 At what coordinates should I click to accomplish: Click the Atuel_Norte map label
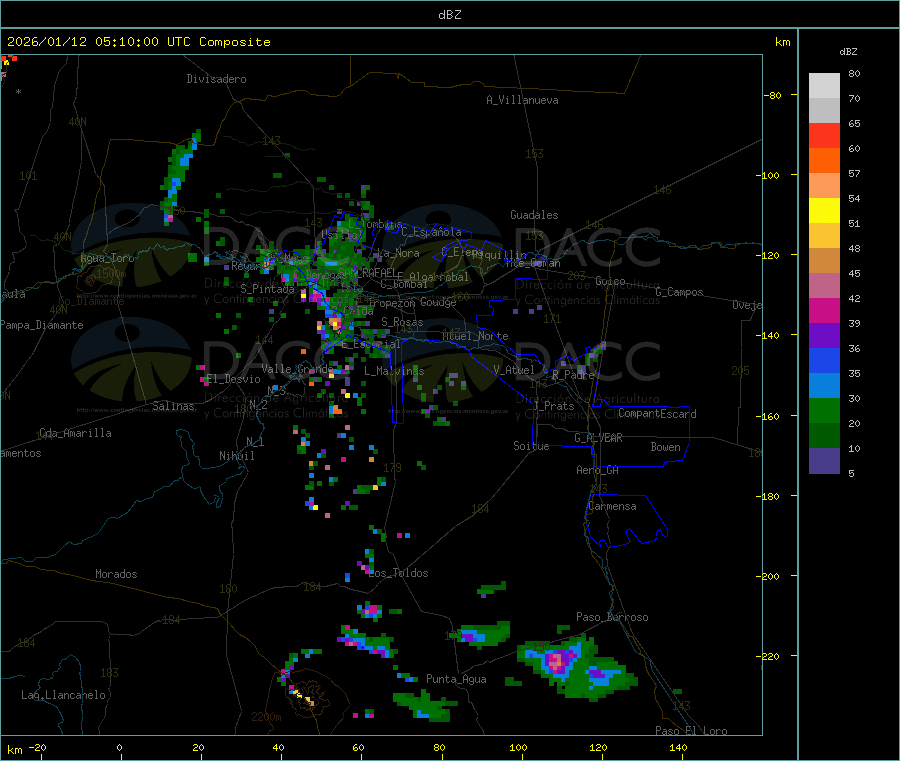pos(475,336)
